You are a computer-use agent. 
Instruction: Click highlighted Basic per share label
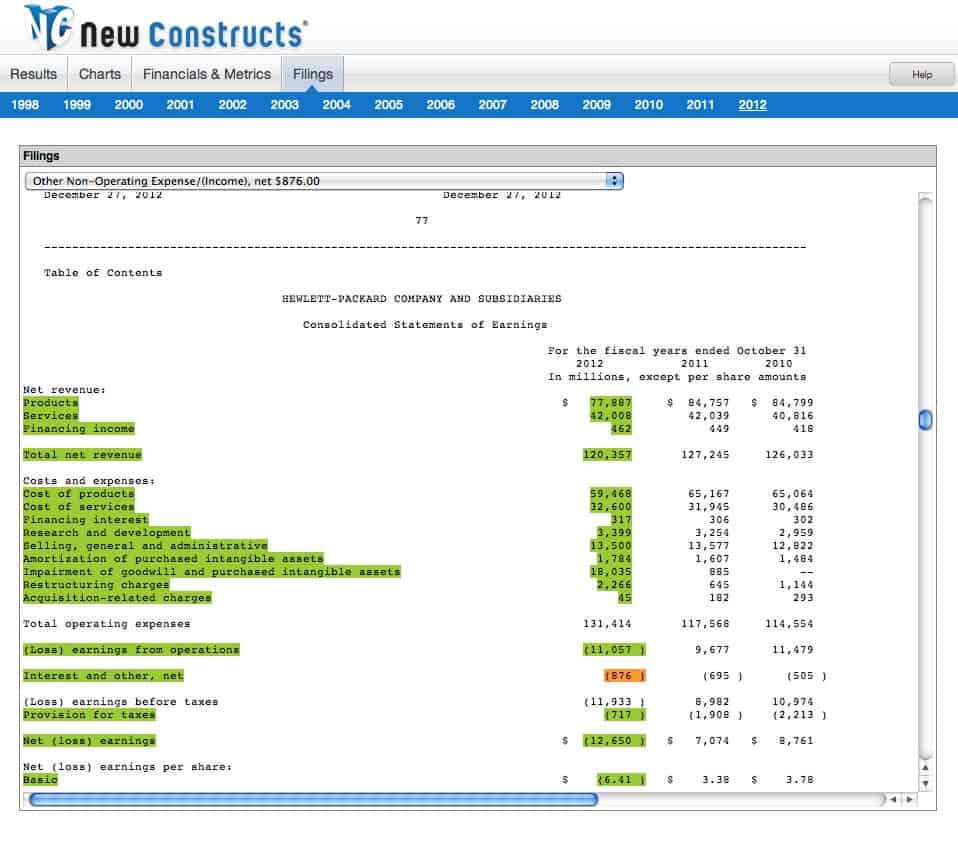40,780
